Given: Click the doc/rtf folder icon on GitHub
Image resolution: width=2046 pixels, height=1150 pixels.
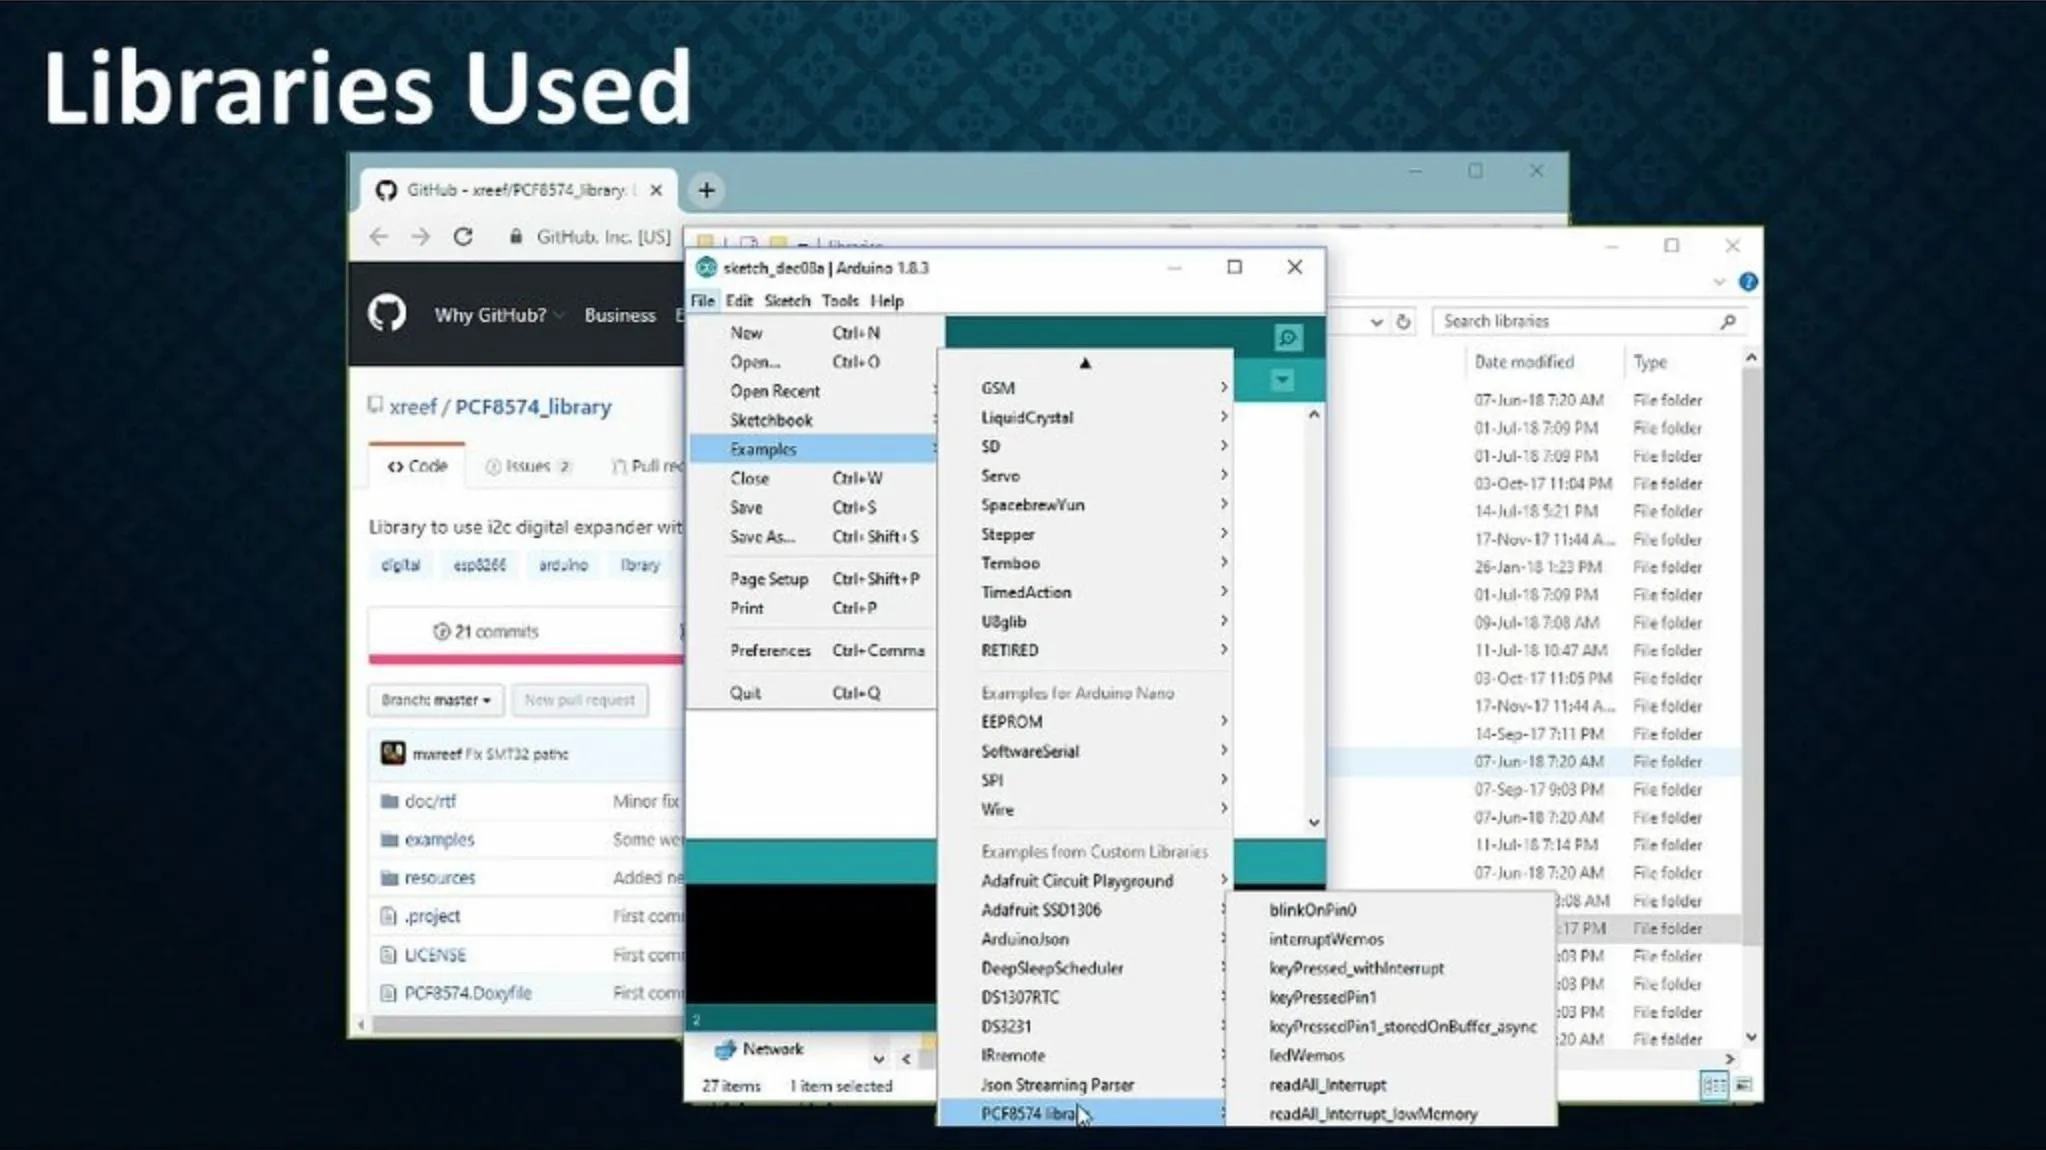Looking at the screenshot, I should [x=390, y=801].
